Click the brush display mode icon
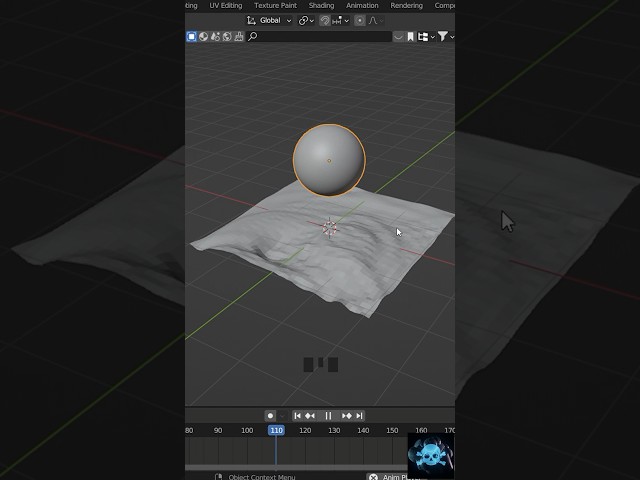 pyautogui.click(x=239, y=37)
